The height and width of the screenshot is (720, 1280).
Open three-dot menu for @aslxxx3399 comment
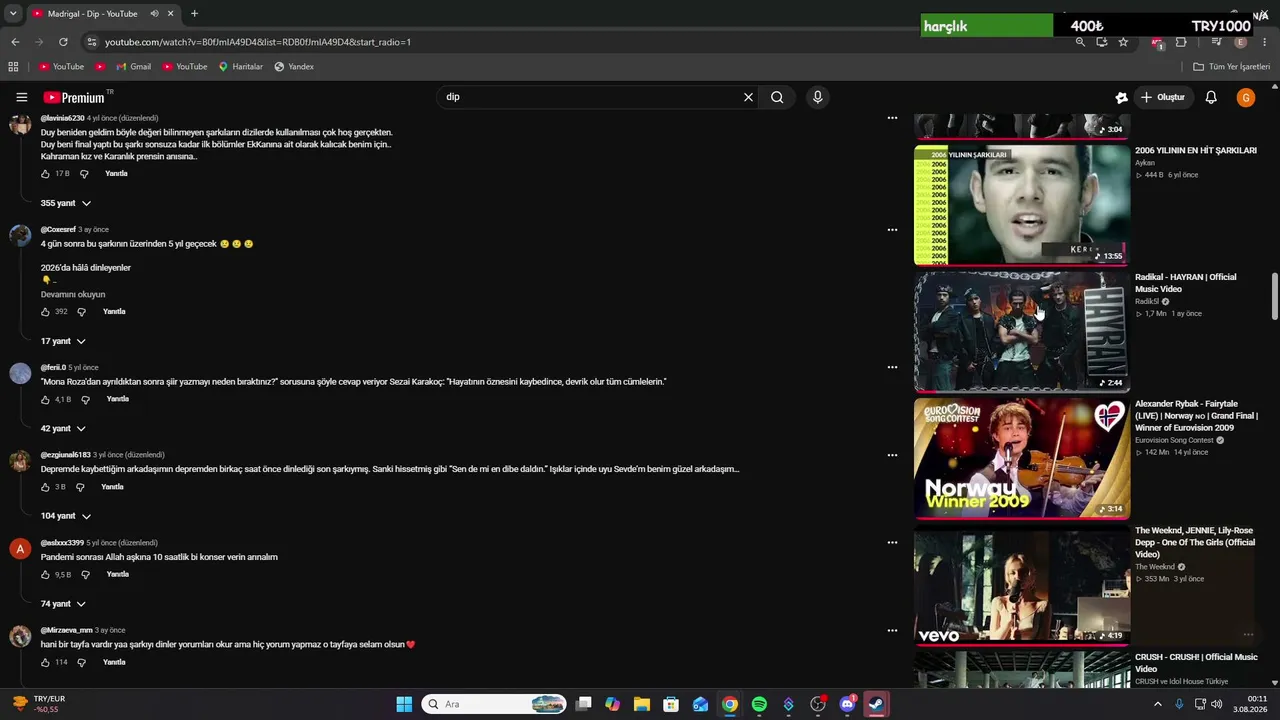pos(892,543)
